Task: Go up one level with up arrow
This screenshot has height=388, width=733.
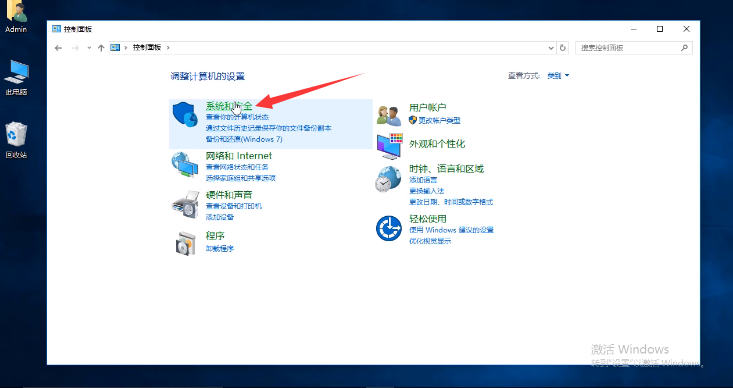Action: pos(101,48)
